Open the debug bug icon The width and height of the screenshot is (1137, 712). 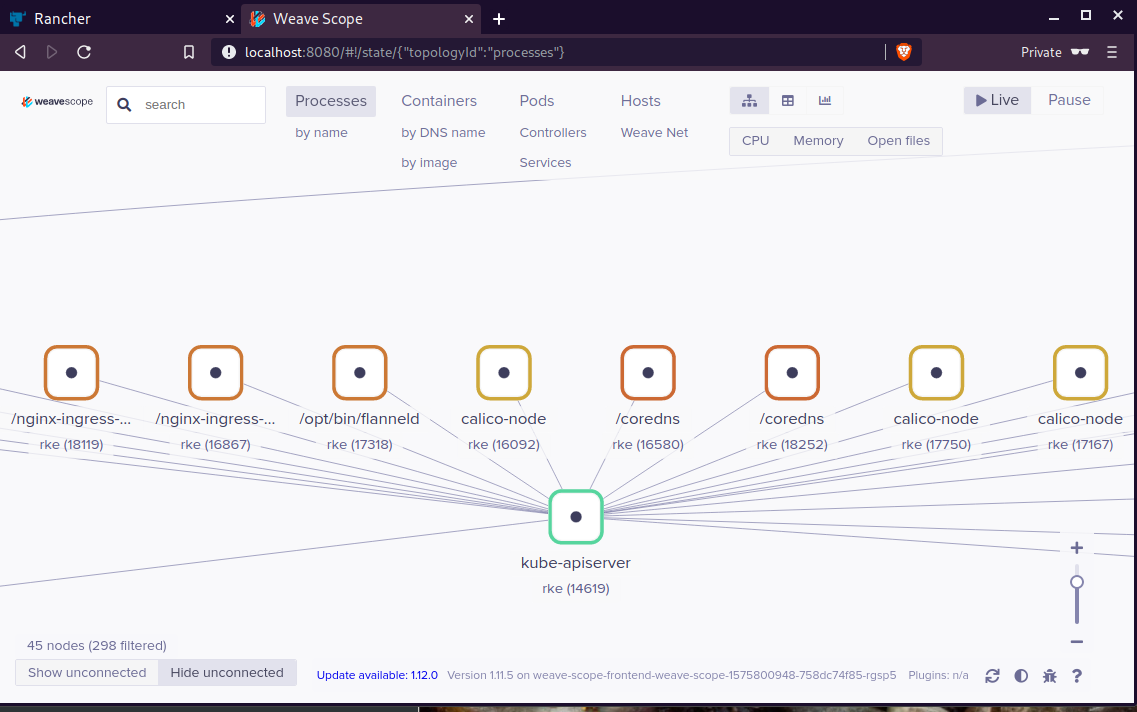coord(1049,676)
